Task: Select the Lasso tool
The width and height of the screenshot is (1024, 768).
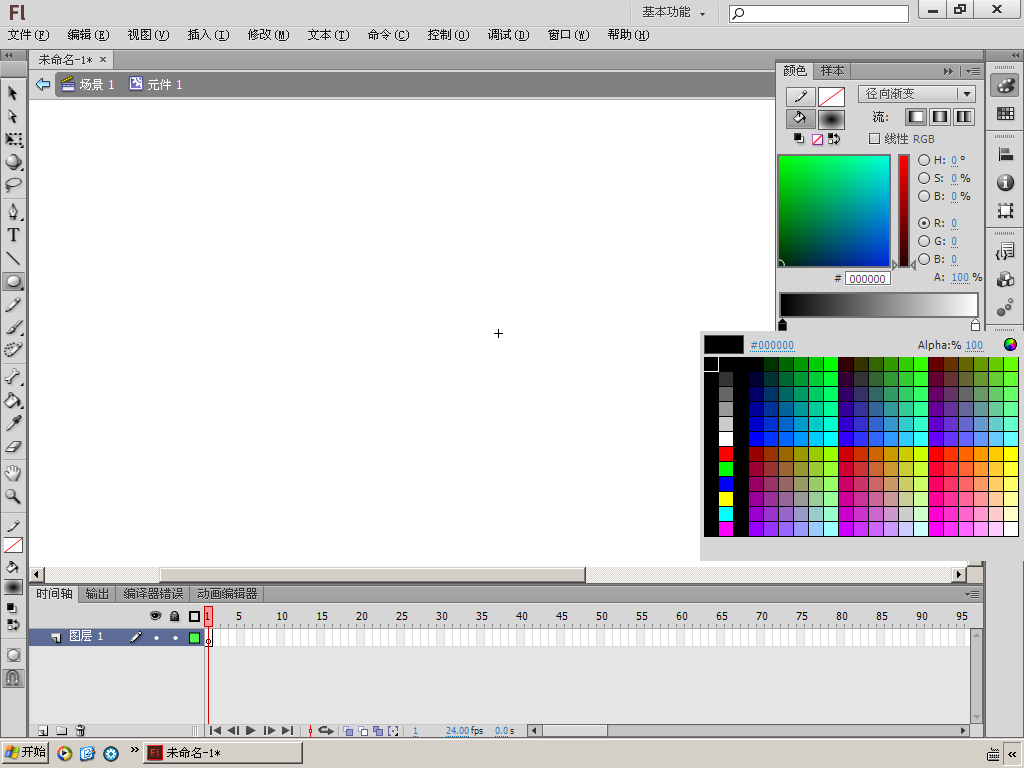Action: coord(13,185)
